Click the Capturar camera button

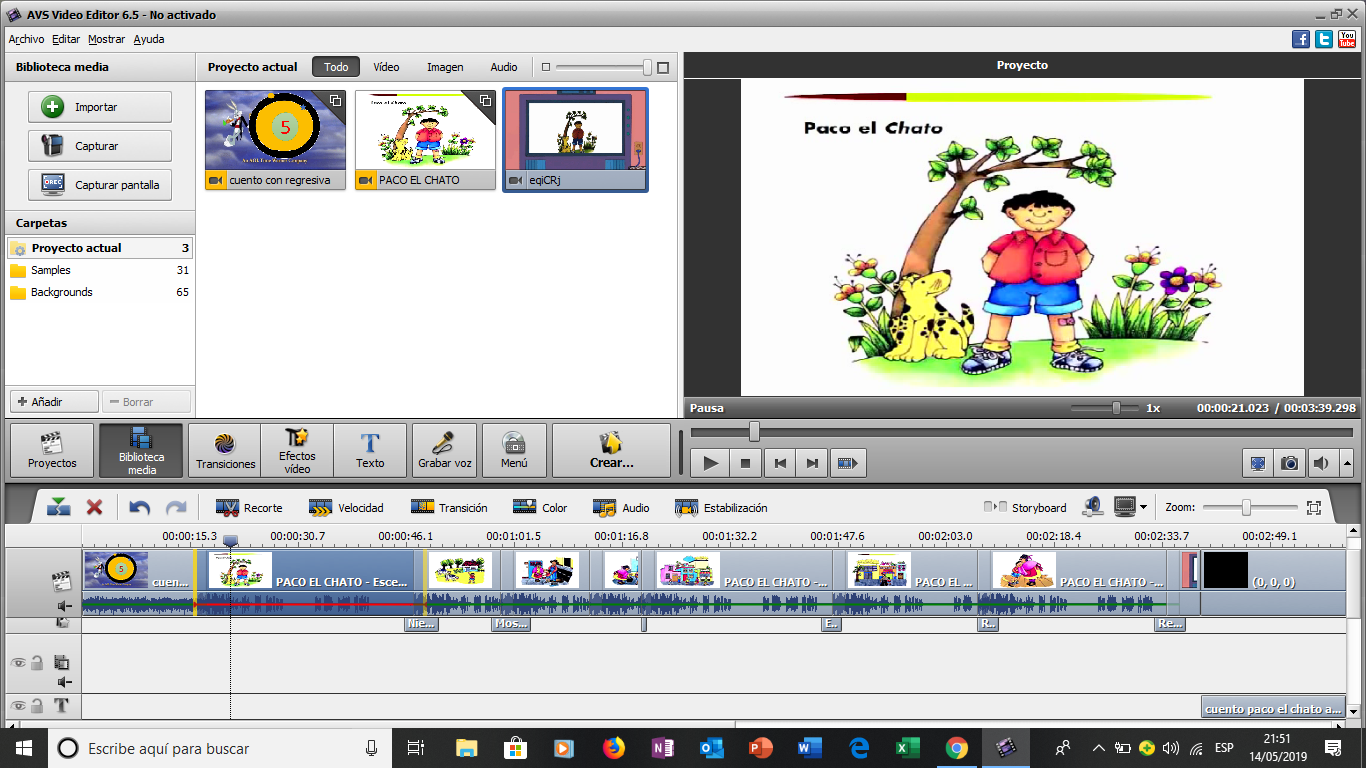(99, 146)
